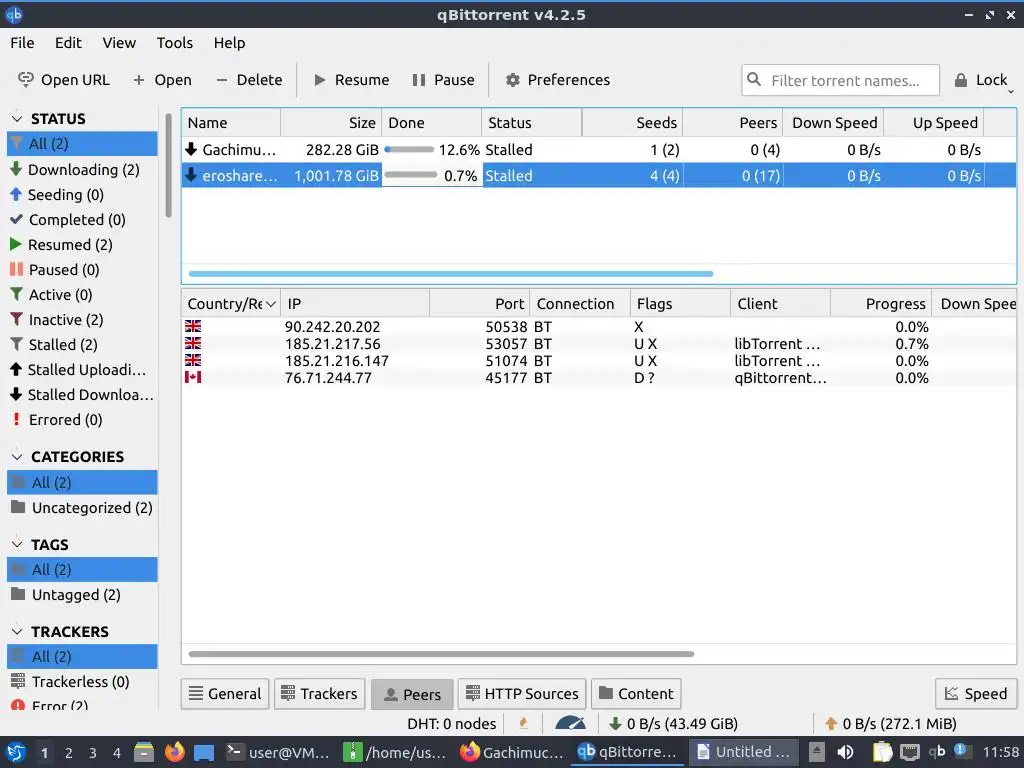Image resolution: width=1024 pixels, height=768 pixels.
Task: Collapse the CATEGORIES section
Action: coord(18,456)
